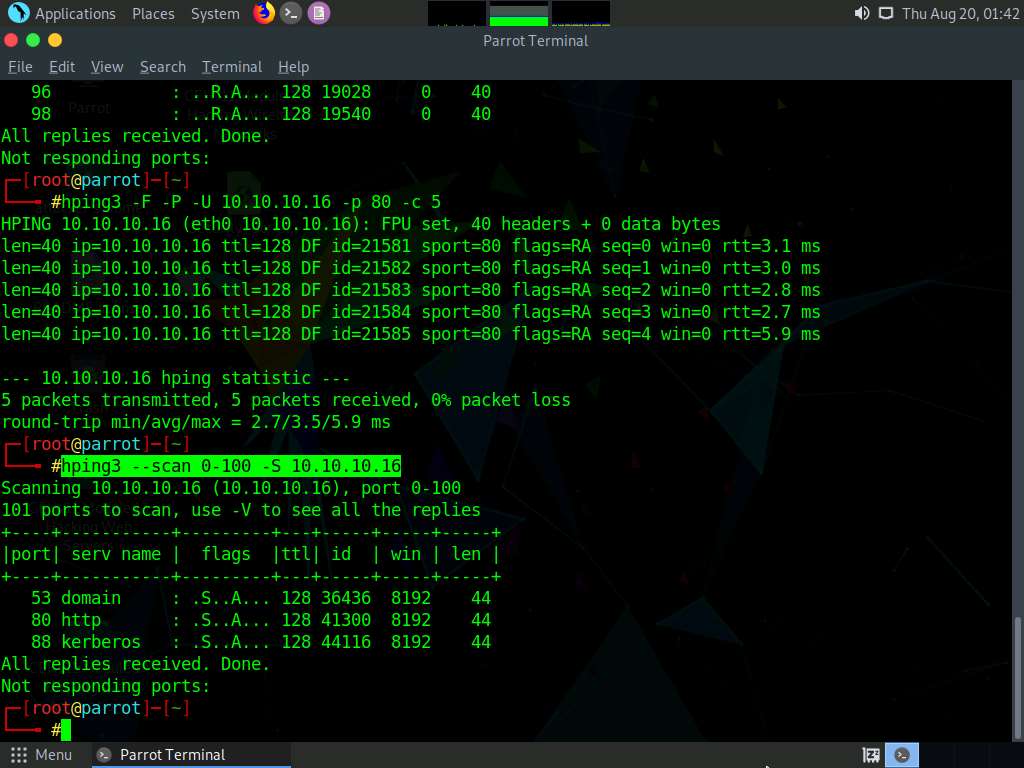The height and width of the screenshot is (768, 1024).
Task: Click the workspace switcher icon in bottom panel
Action: pos(871,756)
